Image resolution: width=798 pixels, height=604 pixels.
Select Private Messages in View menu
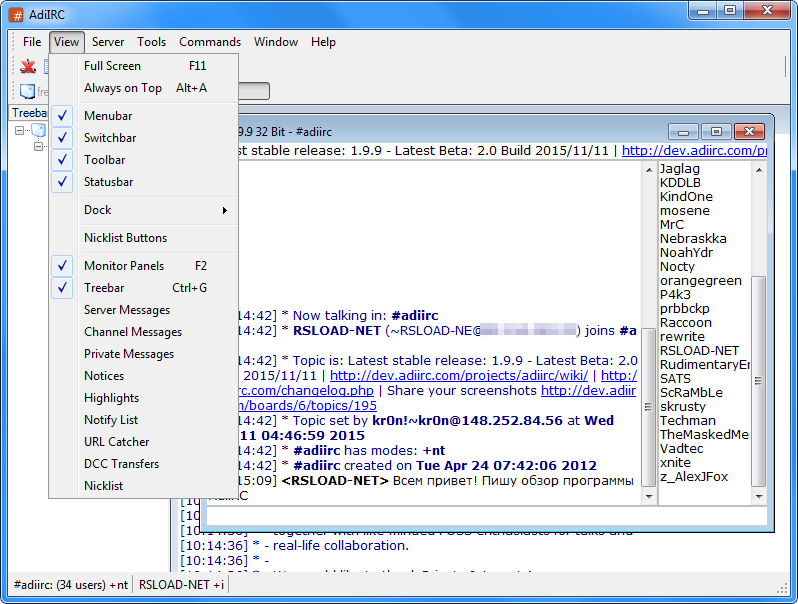pyautogui.click(x=144, y=354)
